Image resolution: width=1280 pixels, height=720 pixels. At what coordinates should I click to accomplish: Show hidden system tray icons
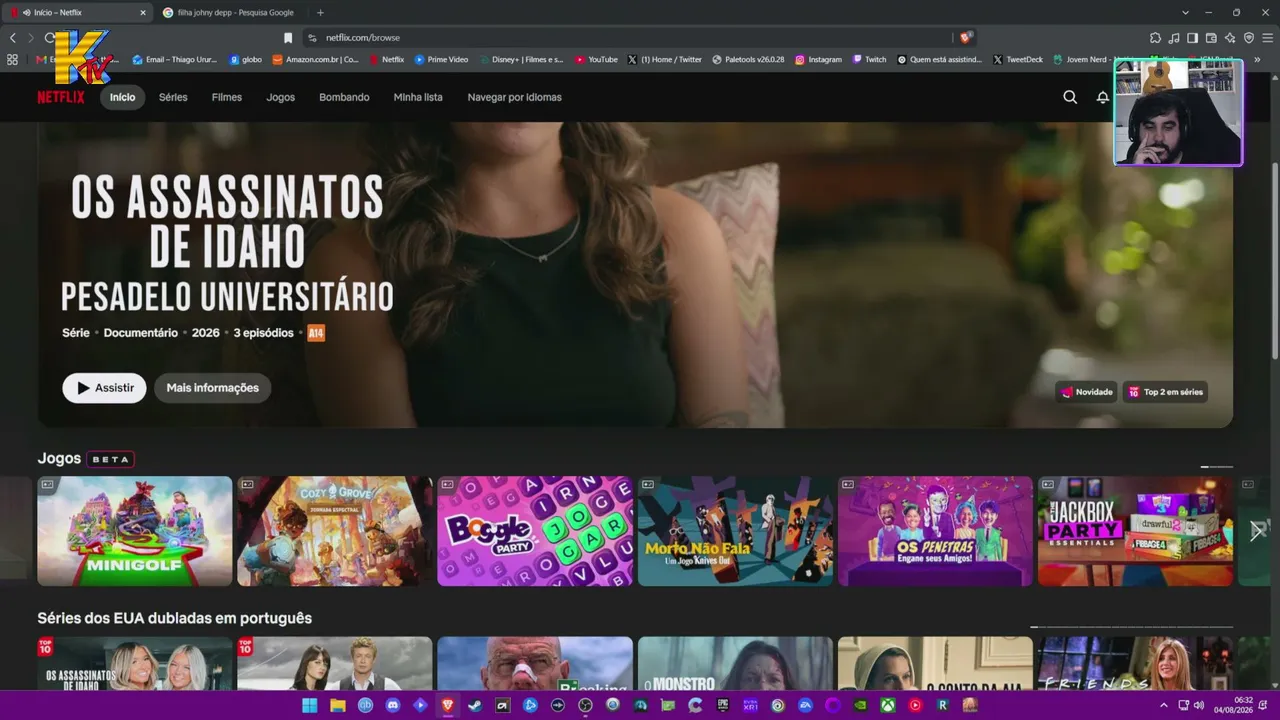click(1164, 705)
